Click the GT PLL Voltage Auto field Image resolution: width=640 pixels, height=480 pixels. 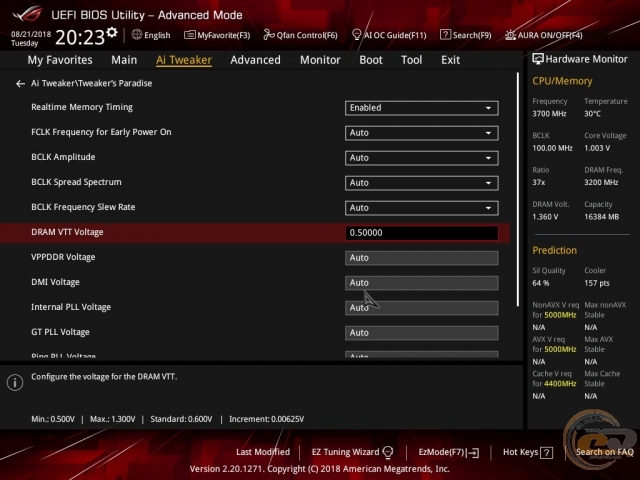(422, 333)
